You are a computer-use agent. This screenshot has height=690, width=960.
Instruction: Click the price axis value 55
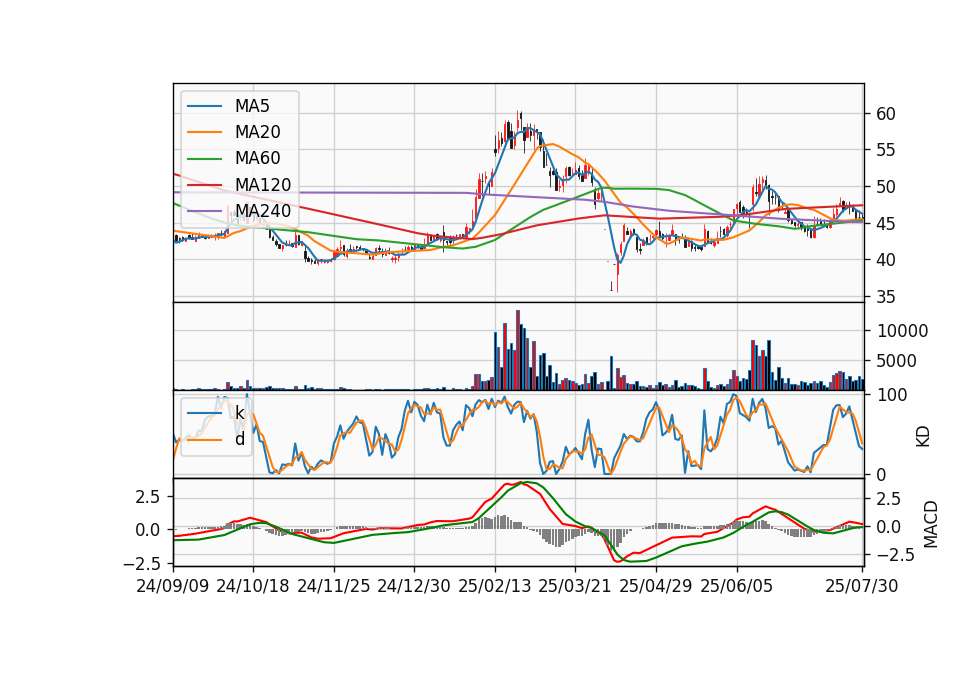[886, 151]
